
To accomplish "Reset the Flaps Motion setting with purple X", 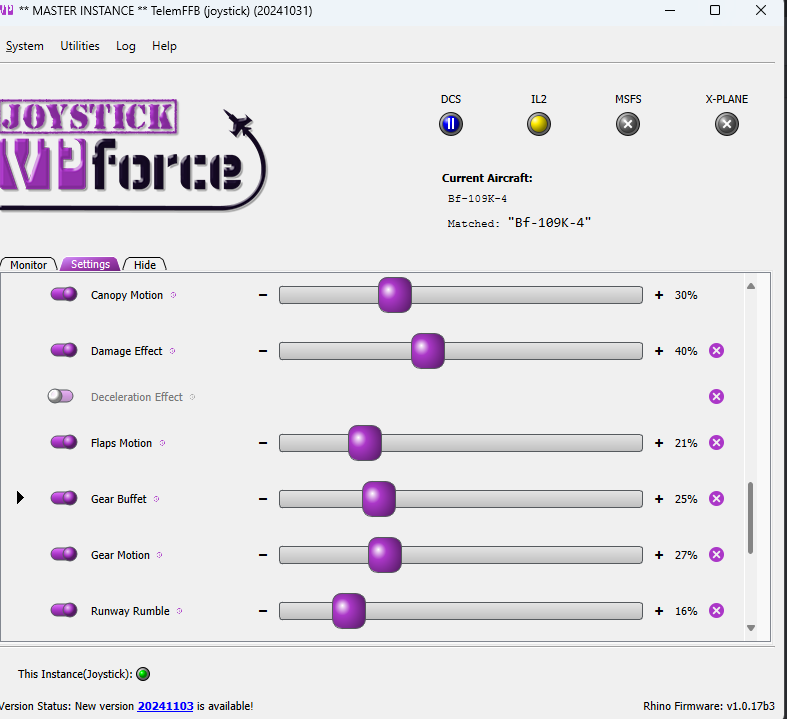I will click(x=716, y=443).
